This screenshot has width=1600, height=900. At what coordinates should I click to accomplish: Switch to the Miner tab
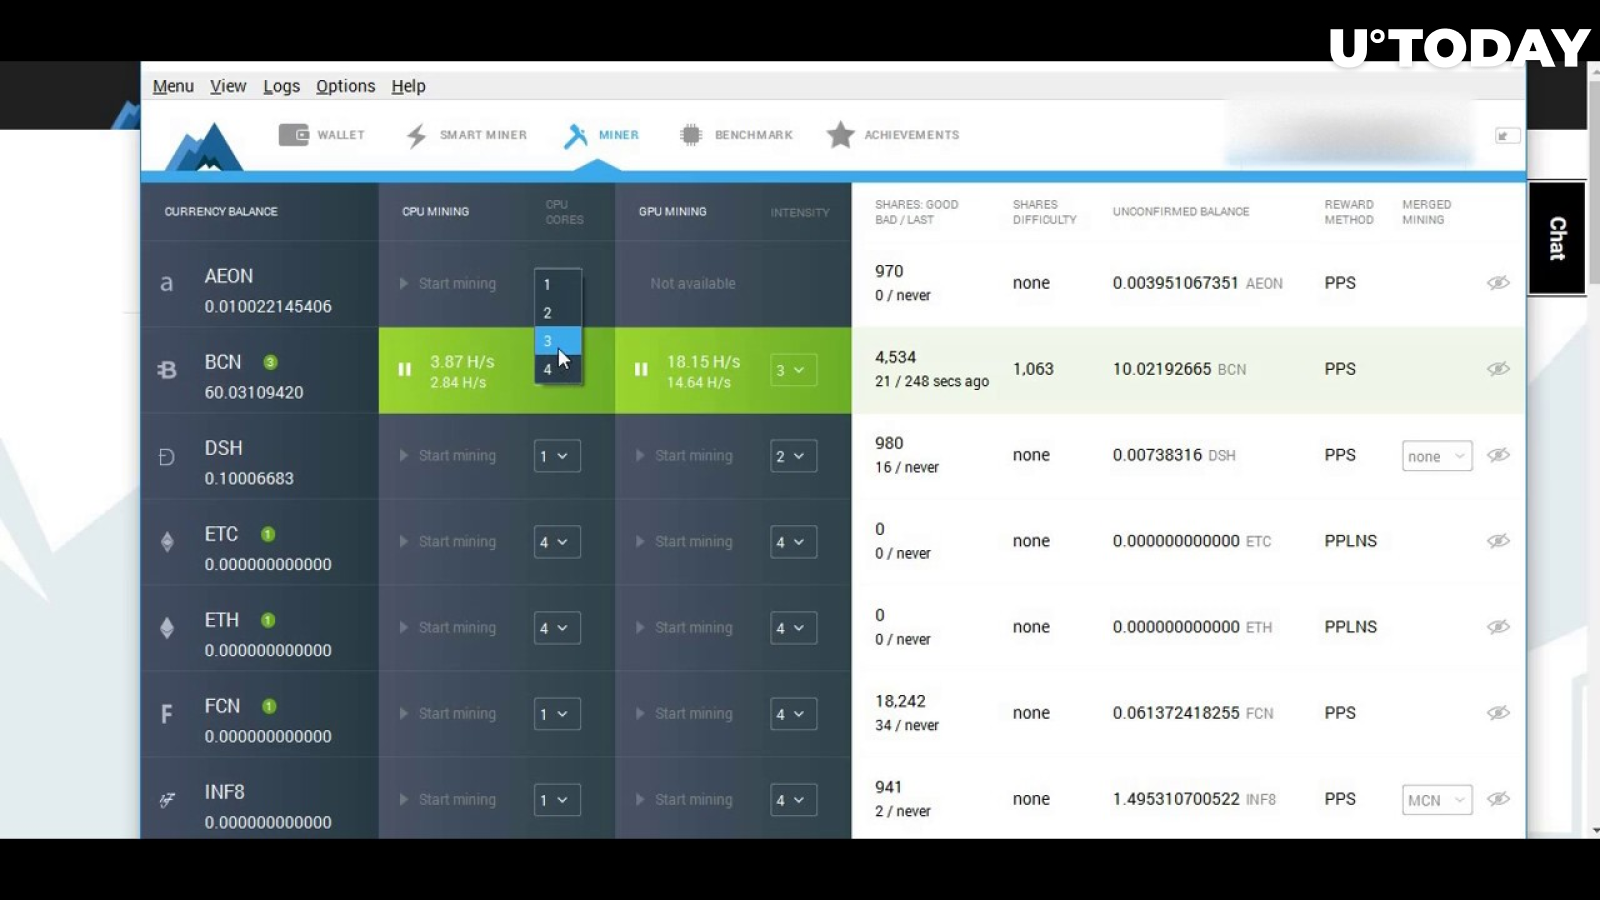click(x=601, y=135)
